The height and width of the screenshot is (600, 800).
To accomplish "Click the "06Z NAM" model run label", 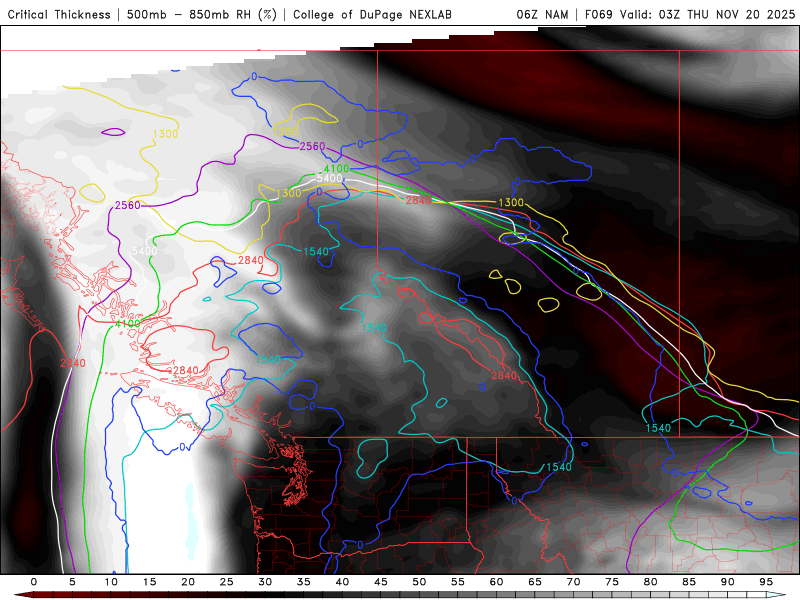I will point(542,14).
